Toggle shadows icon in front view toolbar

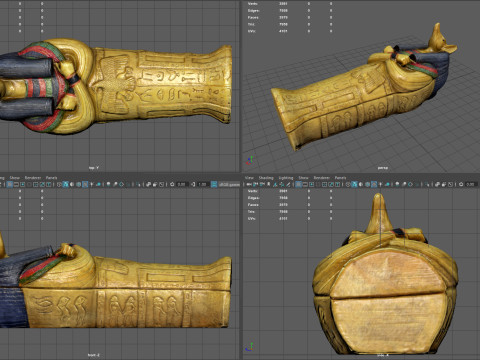(99, 184)
